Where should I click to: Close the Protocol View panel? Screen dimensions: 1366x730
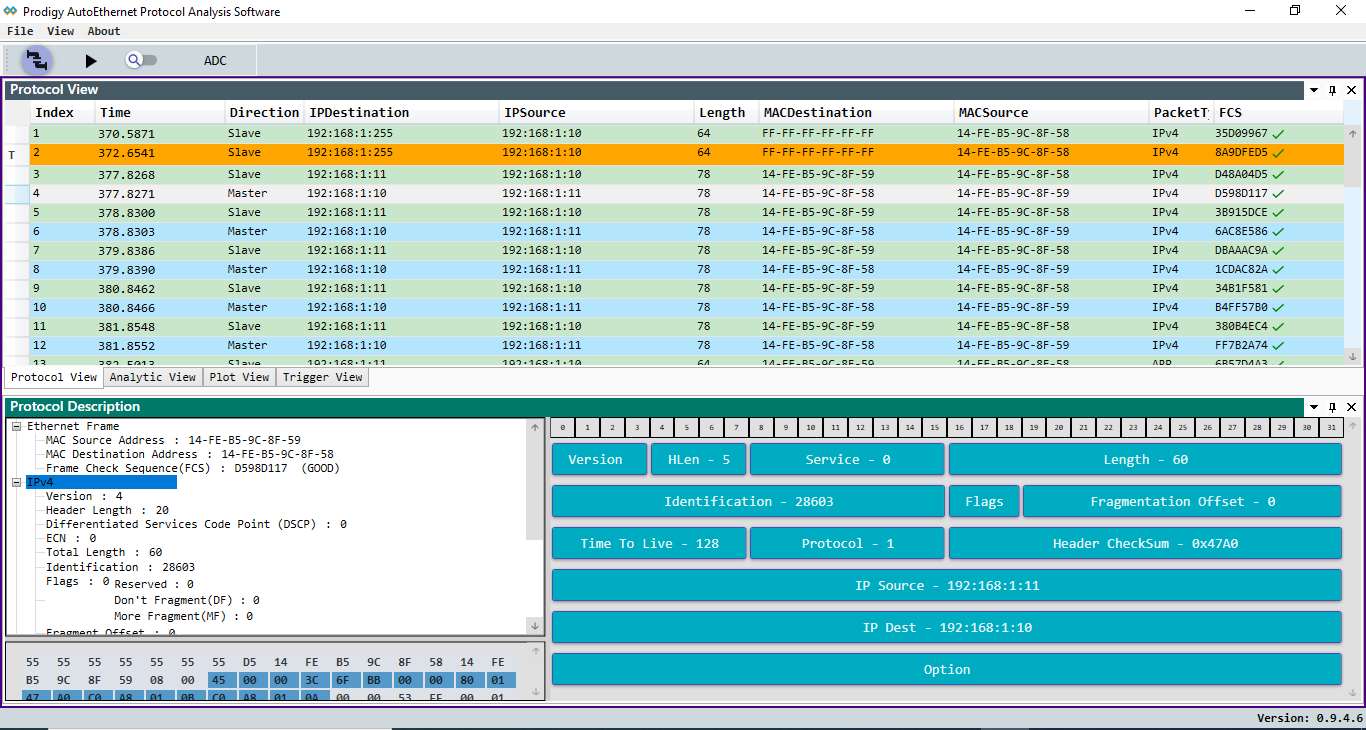coord(1351,90)
